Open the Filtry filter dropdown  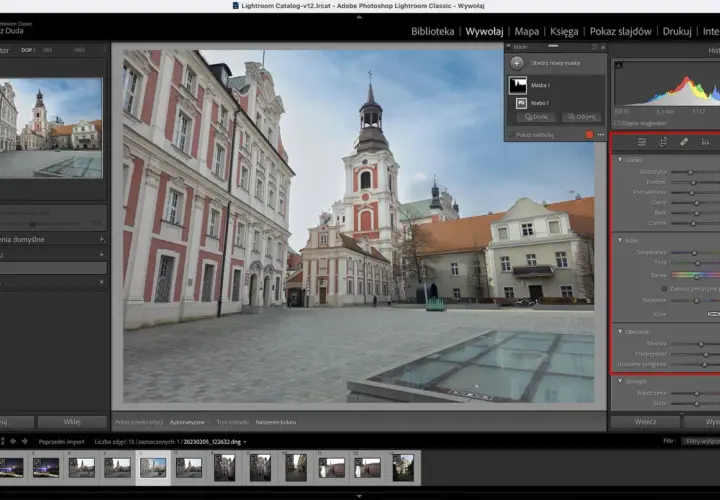coord(701,441)
